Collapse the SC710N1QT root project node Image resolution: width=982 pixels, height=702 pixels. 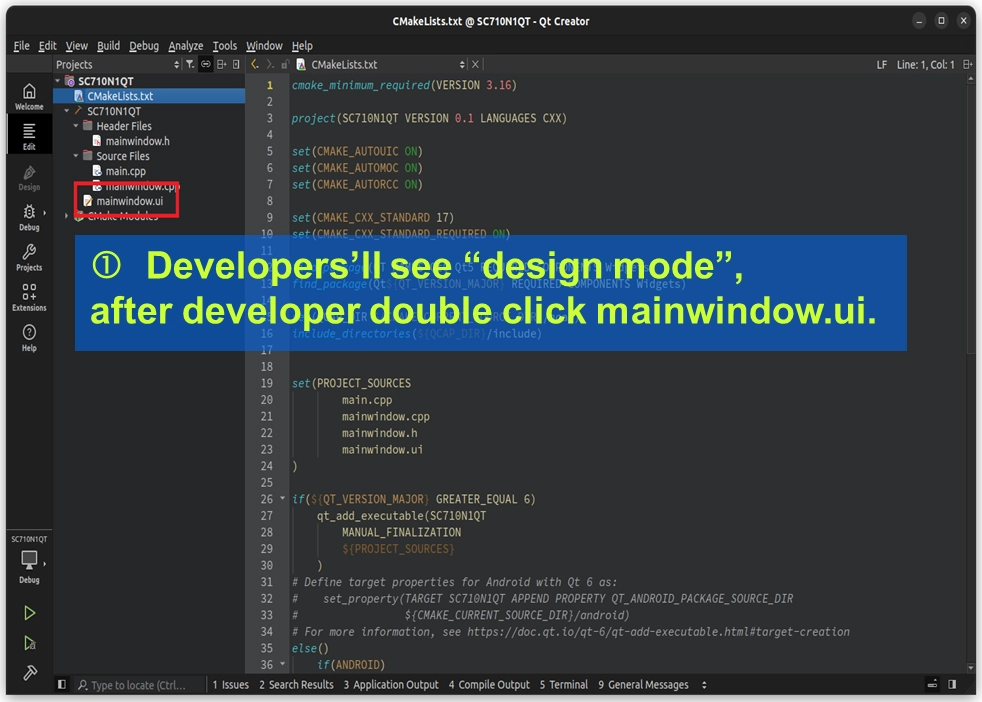pyautogui.click(x=58, y=81)
